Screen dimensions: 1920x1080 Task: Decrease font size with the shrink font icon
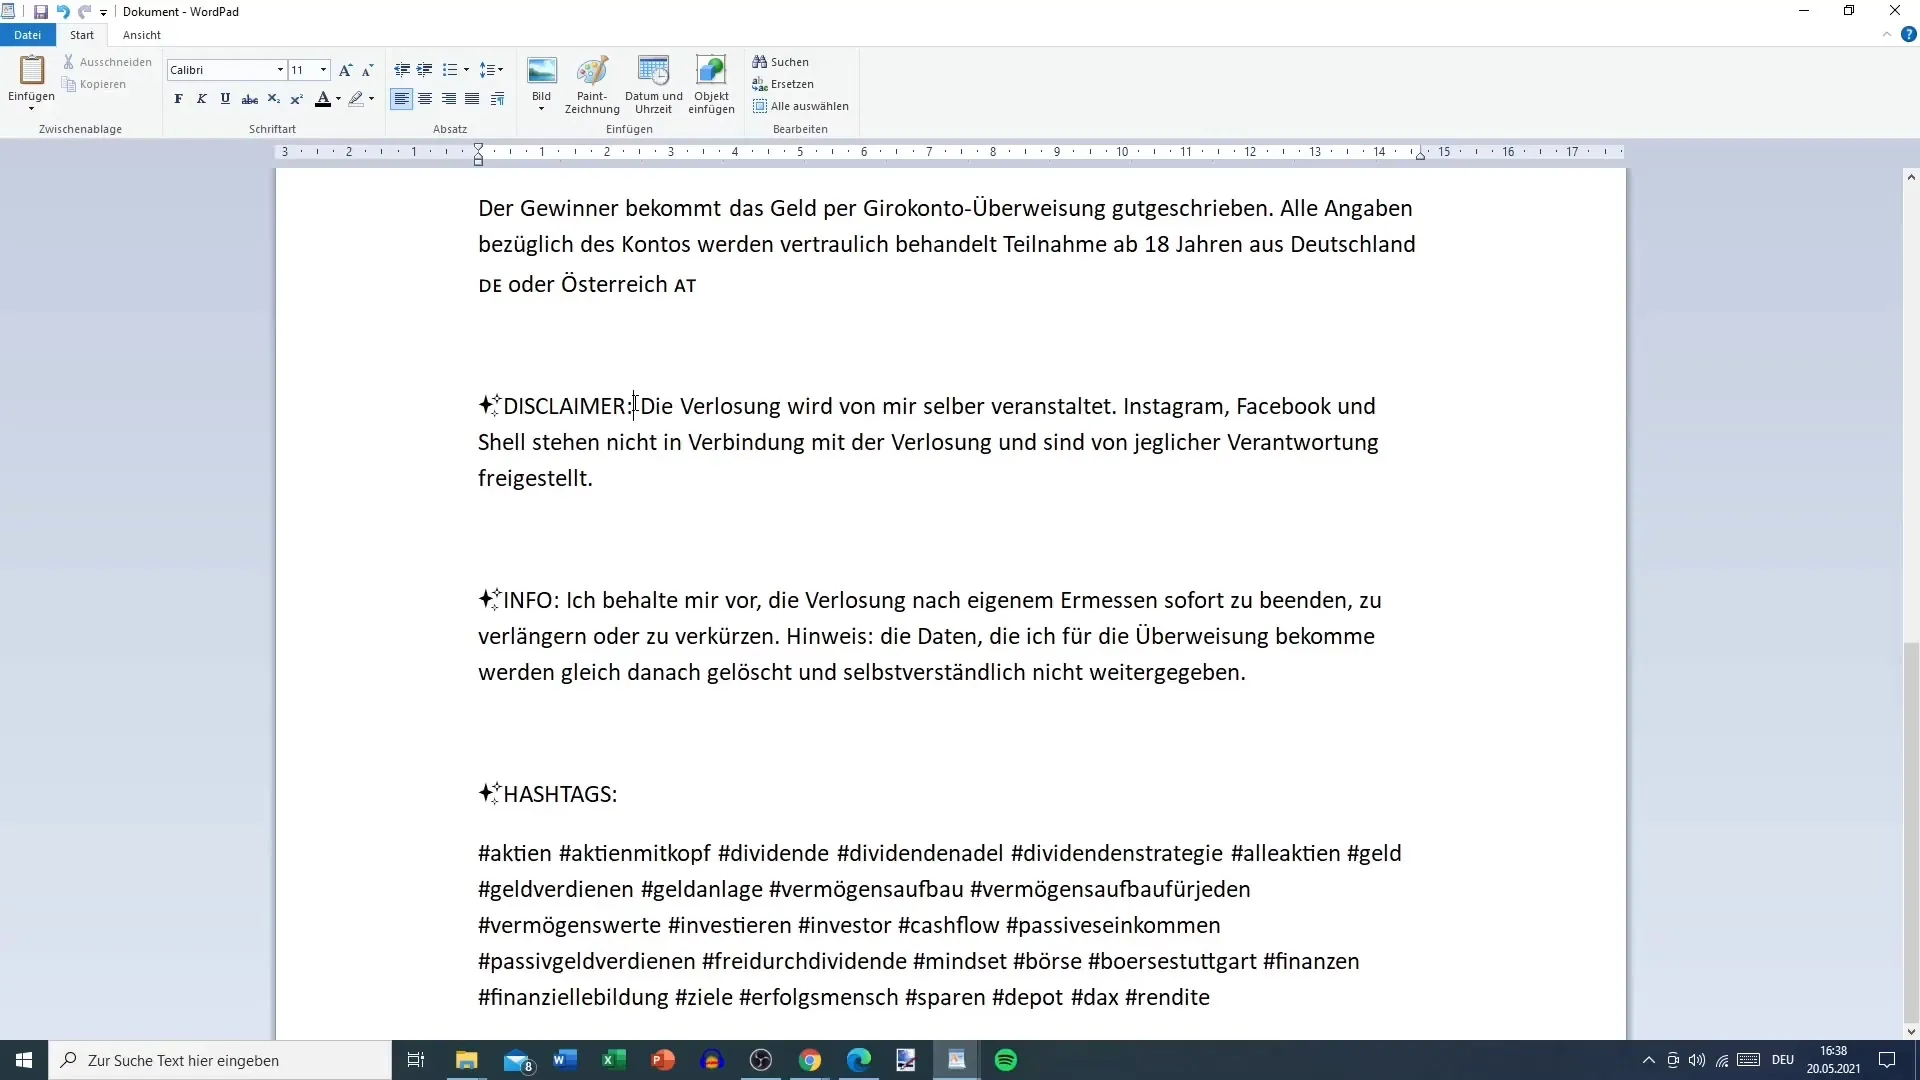click(367, 70)
